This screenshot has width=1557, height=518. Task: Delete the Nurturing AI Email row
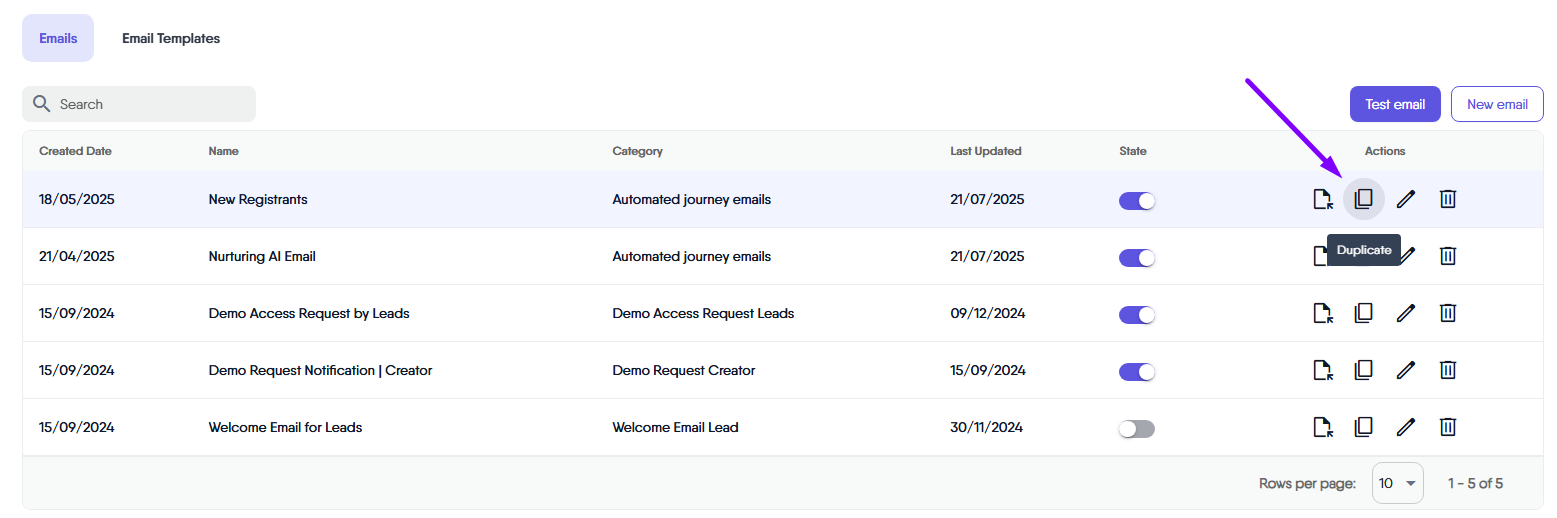tap(1447, 256)
